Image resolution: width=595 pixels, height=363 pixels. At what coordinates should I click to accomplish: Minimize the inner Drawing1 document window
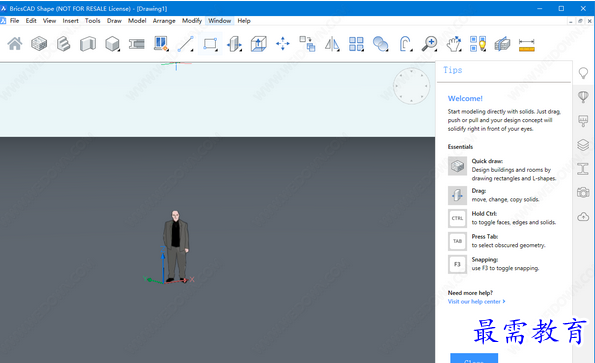coord(571,22)
